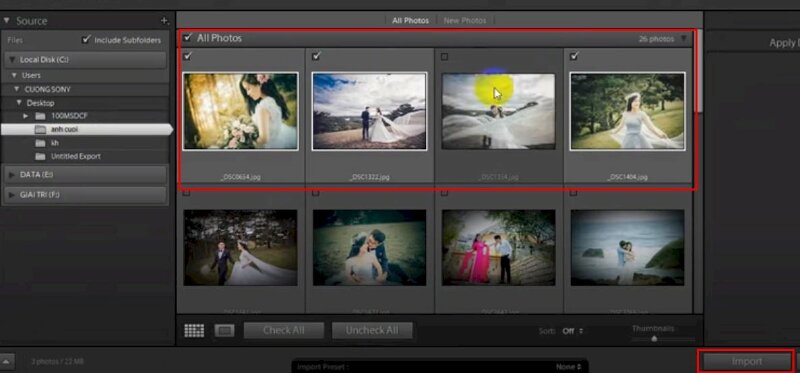800x373 pixels.
Task: Expand the 100MSDCF folder arrow
Action: (x=26, y=116)
